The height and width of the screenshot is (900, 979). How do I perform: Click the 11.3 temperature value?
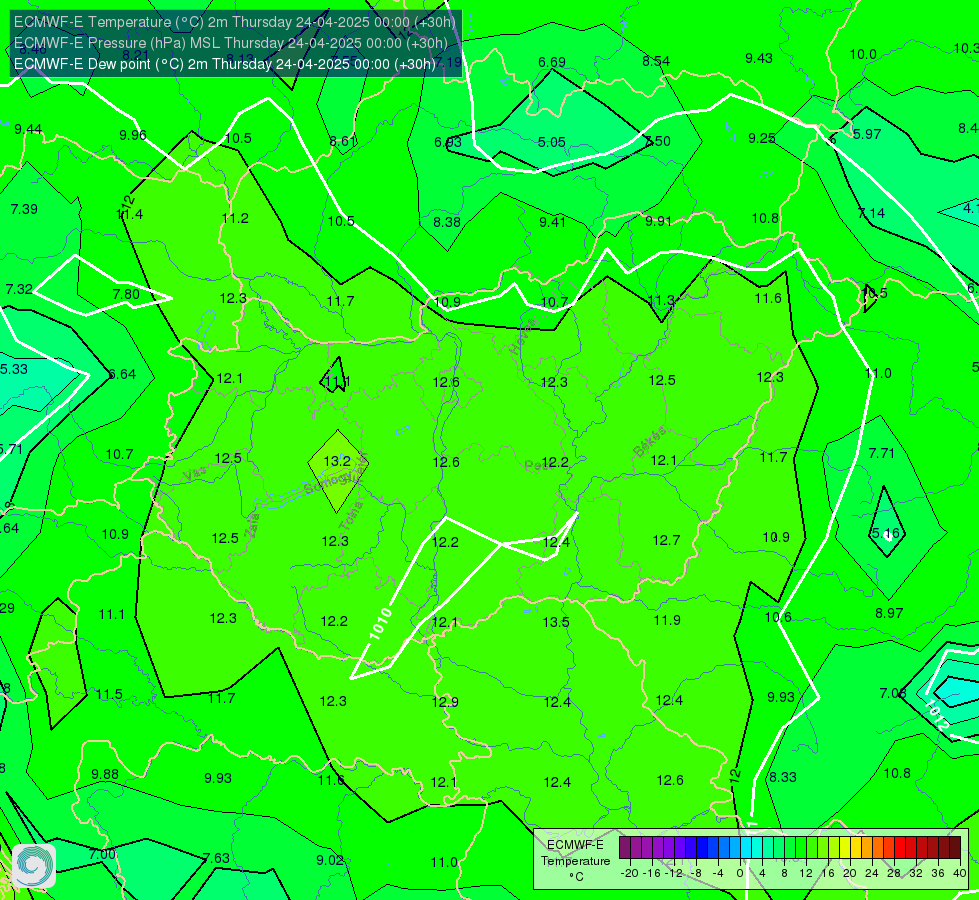coord(661,301)
